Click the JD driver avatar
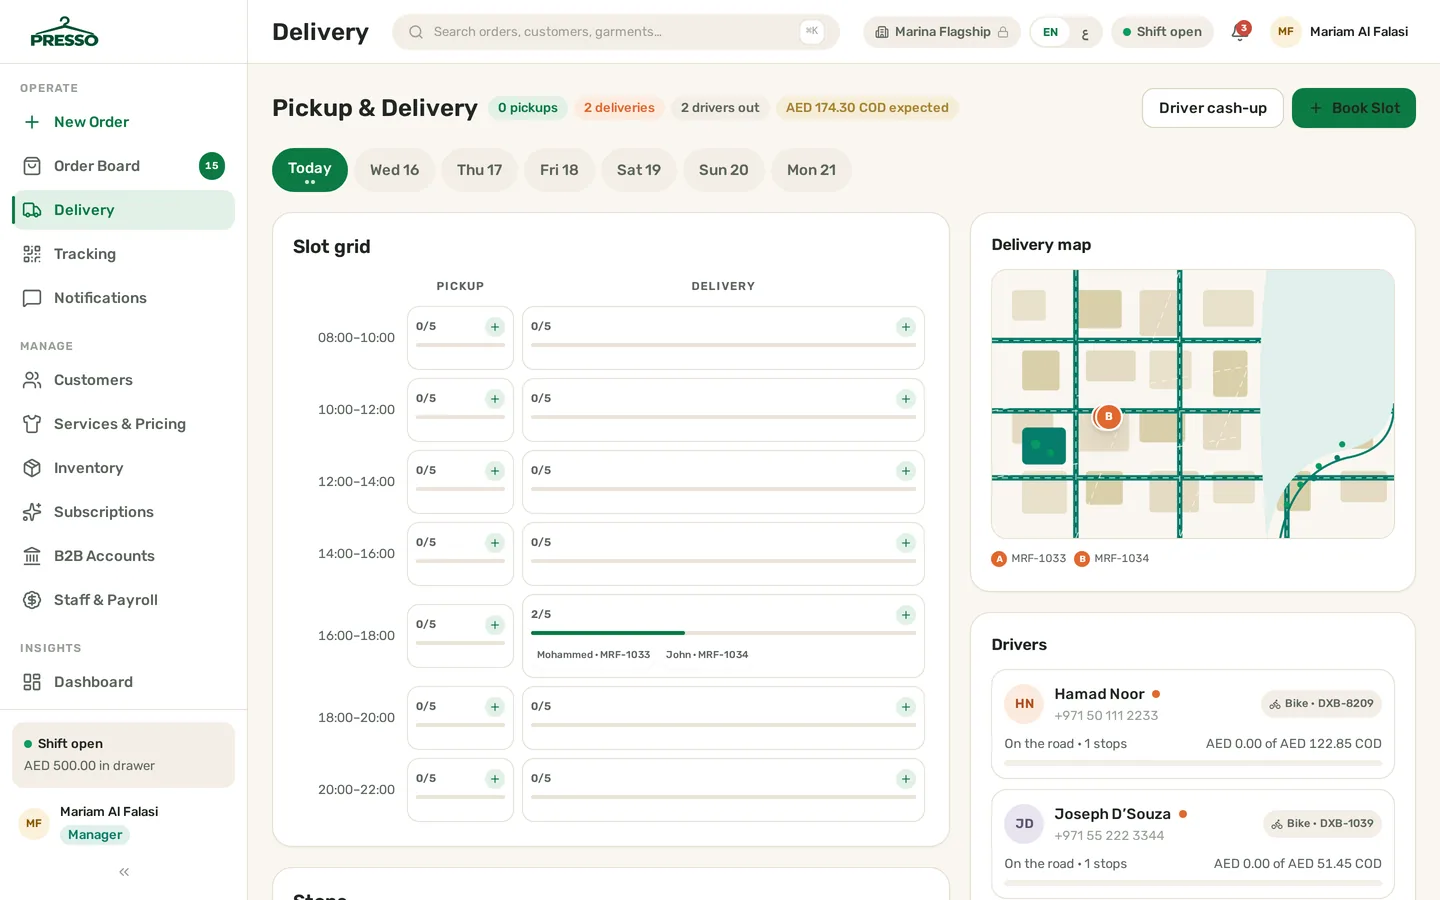1440x900 pixels. click(1024, 824)
